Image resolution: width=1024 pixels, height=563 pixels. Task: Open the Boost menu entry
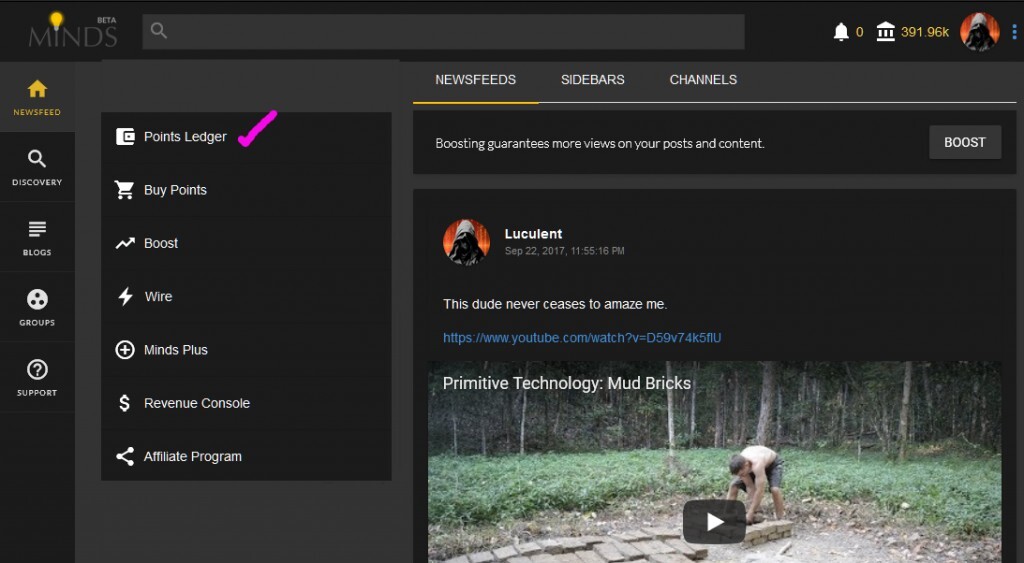point(160,243)
